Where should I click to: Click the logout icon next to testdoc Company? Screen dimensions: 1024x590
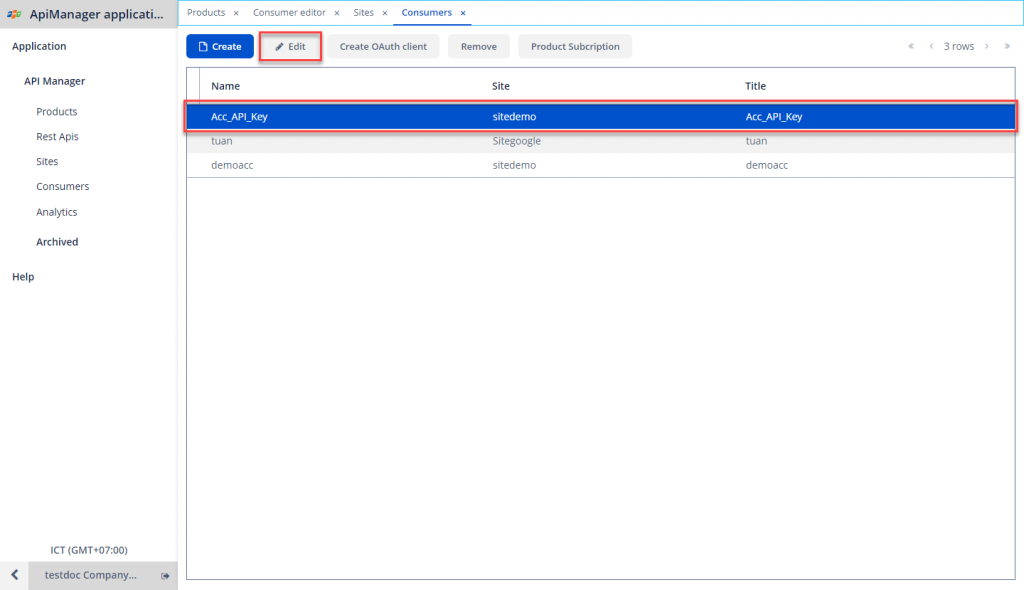click(x=166, y=575)
